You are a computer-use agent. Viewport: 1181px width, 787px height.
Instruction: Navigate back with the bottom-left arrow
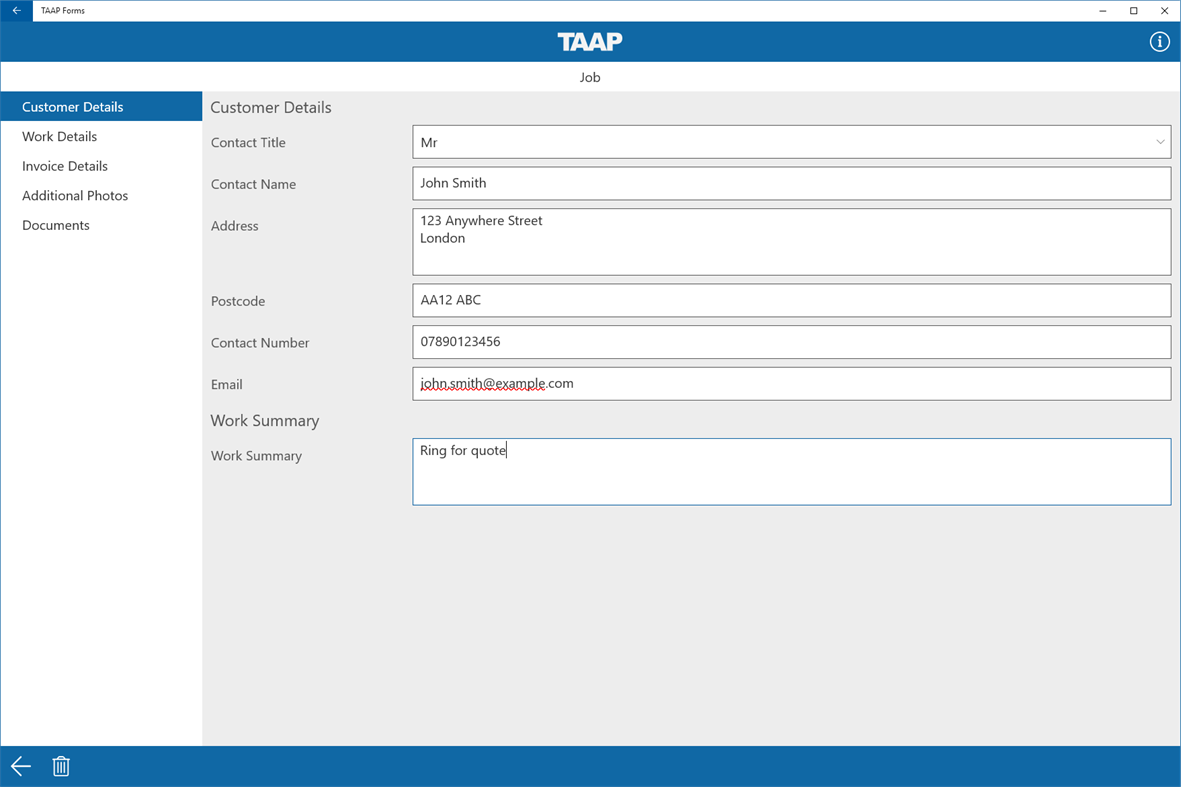[20, 766]
